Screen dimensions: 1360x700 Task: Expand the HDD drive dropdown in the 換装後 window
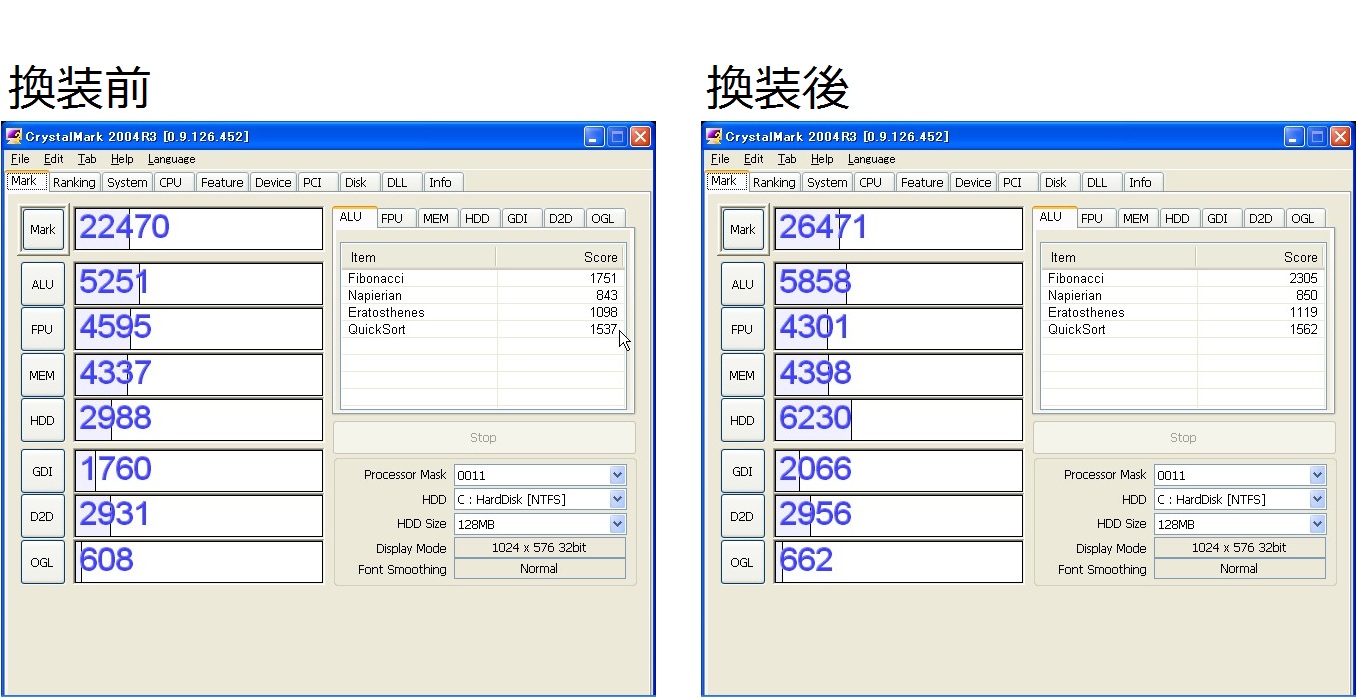pos(1317,499)
